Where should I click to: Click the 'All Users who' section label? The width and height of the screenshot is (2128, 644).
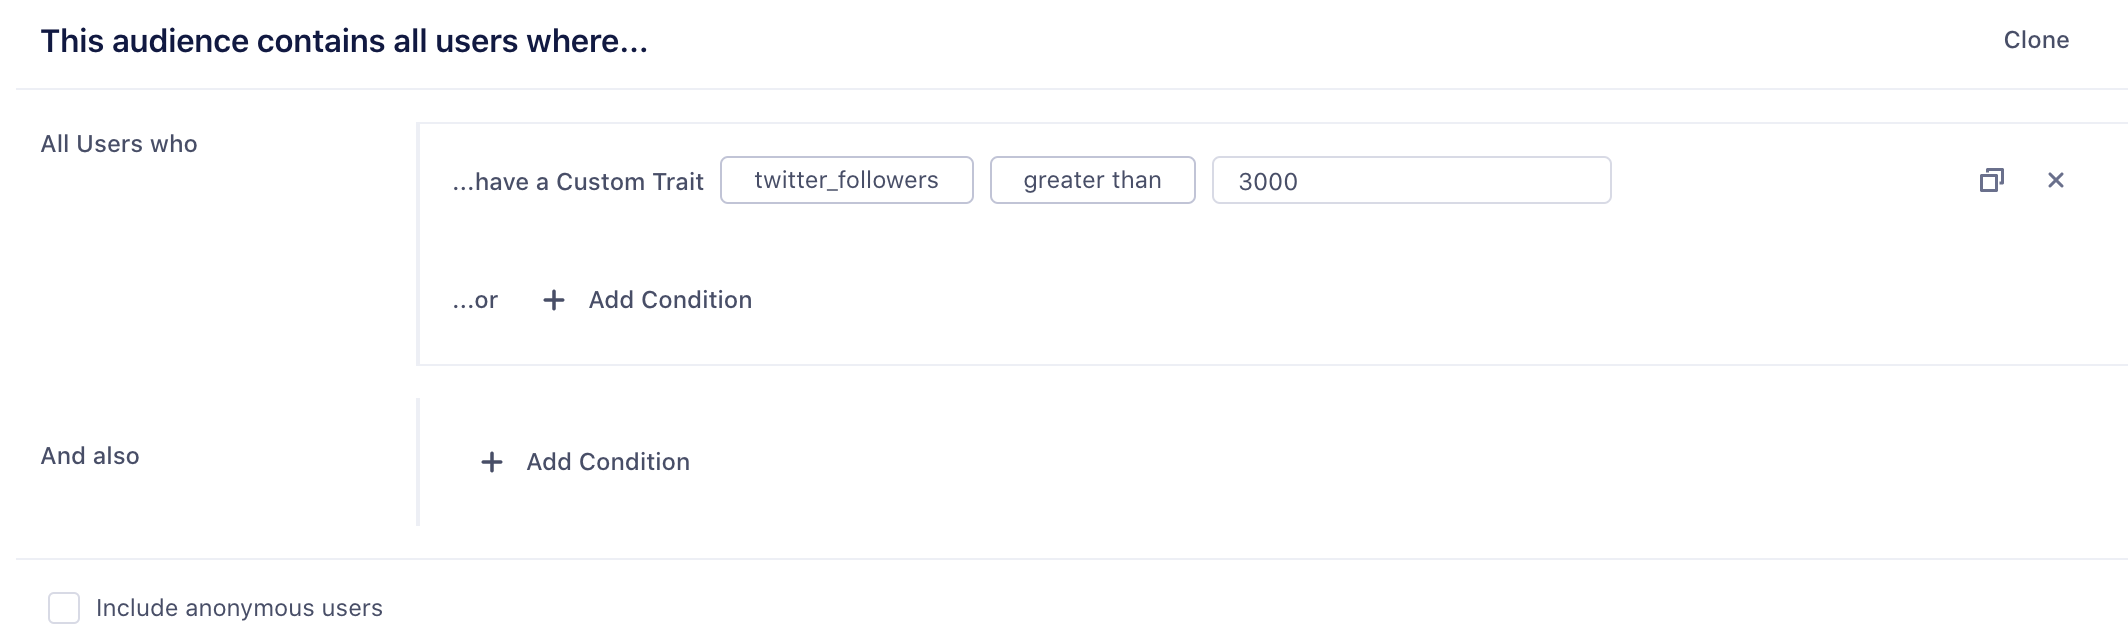click(119, 144)
